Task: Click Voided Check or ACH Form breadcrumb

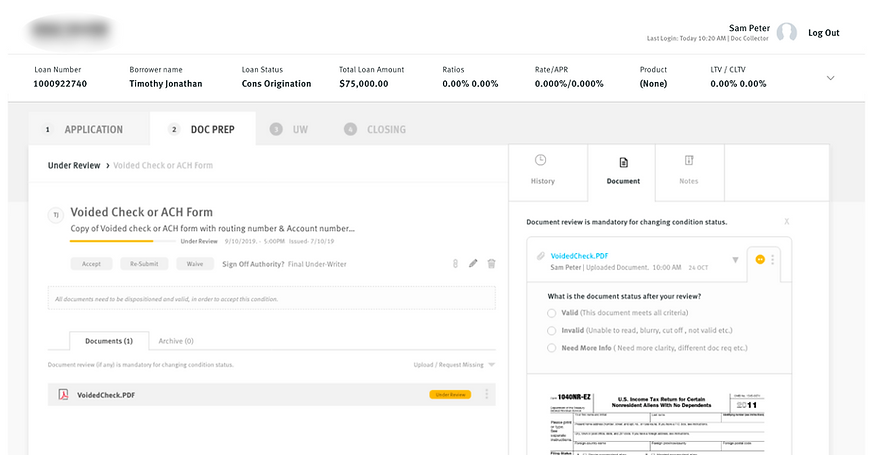Action: click(163, 166)
